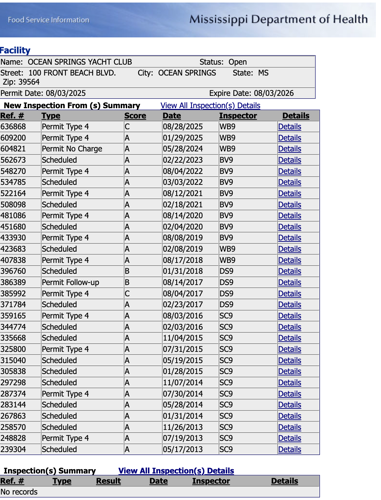Open Details link for inspection 548270
Screen dimensions: 381x500
pyautogui.click(x=289, y=171)
